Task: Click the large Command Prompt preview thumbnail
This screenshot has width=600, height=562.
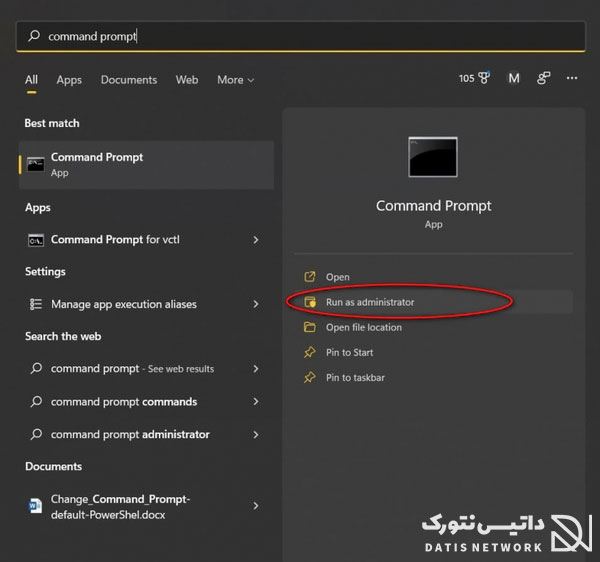Action: click(x=433, y=157)
